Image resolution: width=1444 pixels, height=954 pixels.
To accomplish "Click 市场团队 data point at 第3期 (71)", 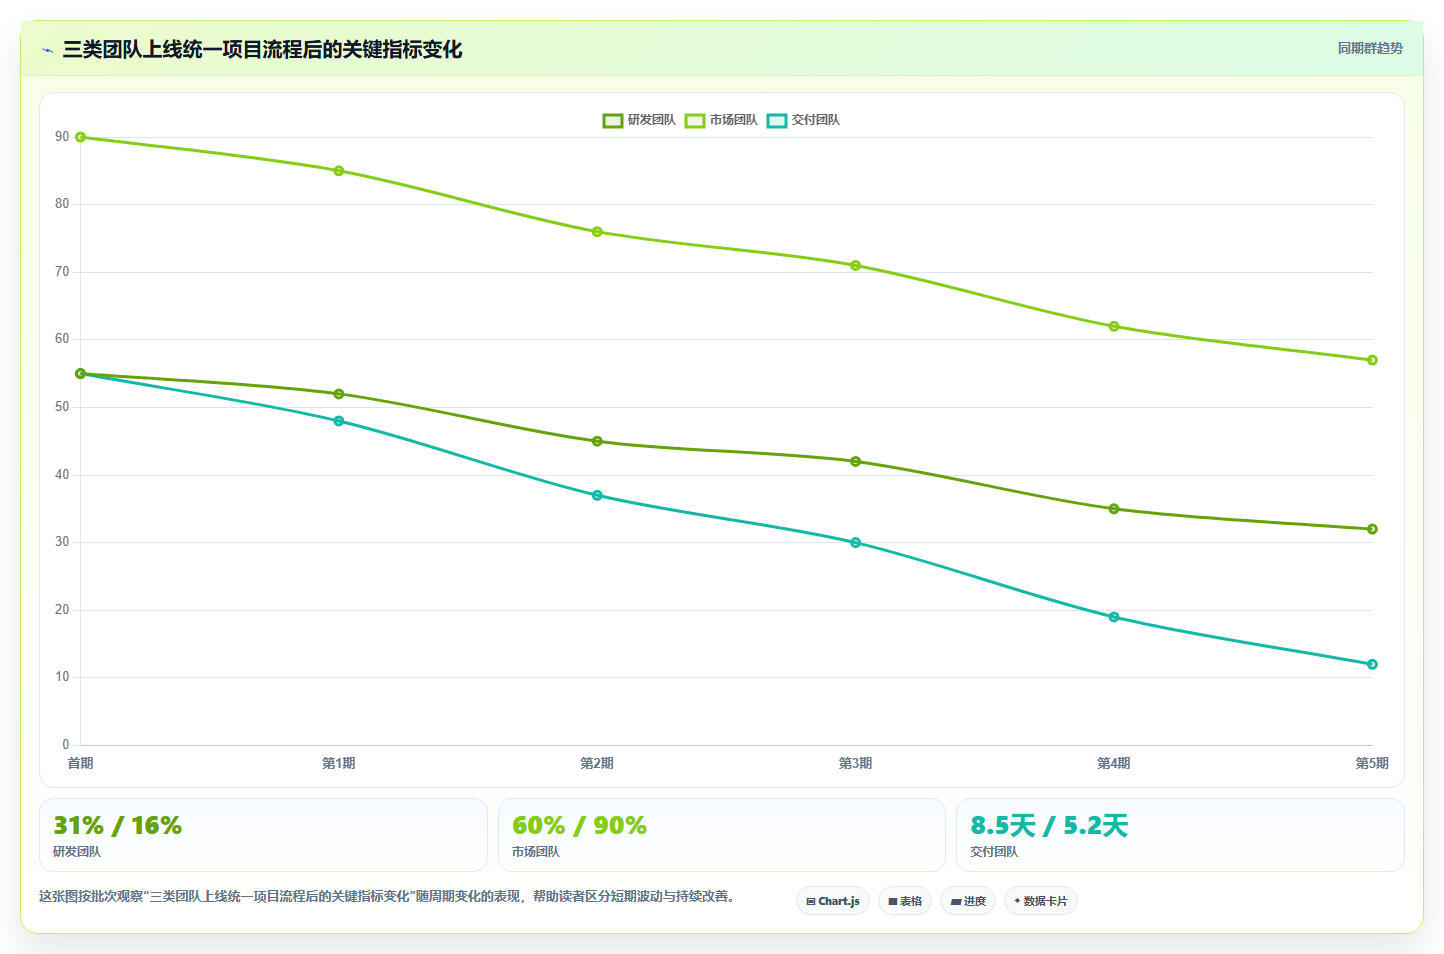I will [856, 266].
